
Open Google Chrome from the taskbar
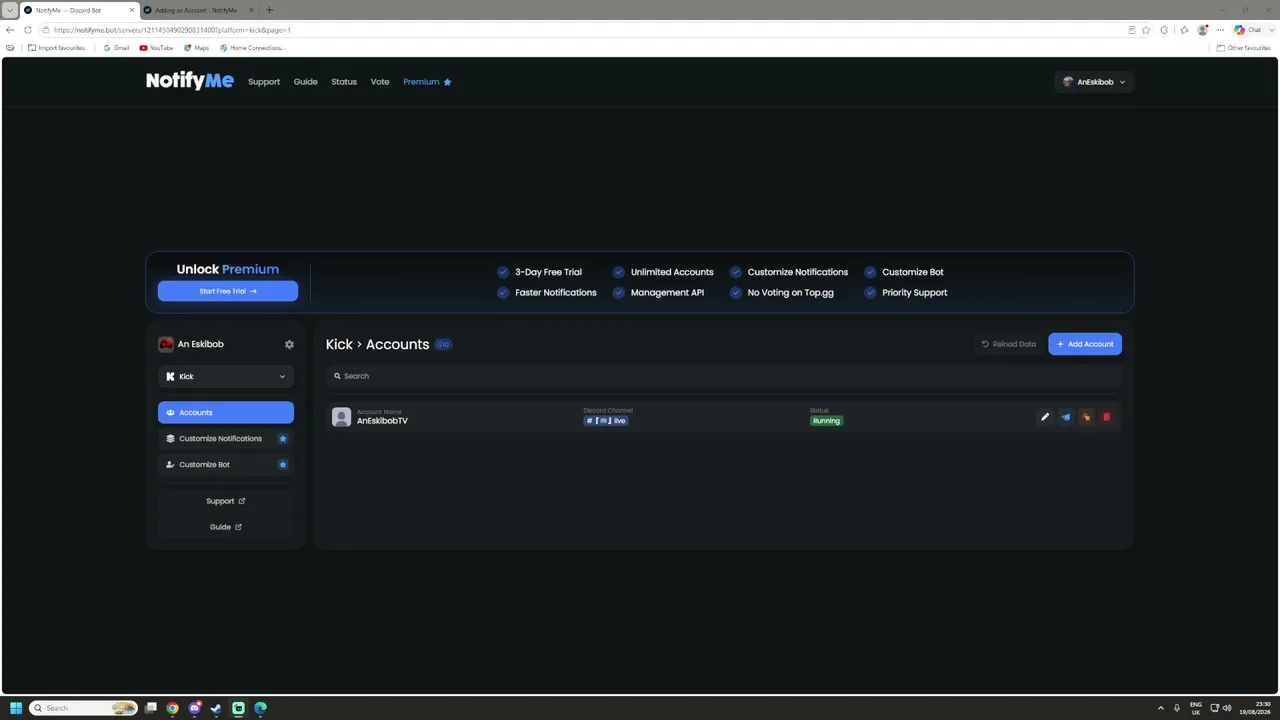tap(172, 708)
